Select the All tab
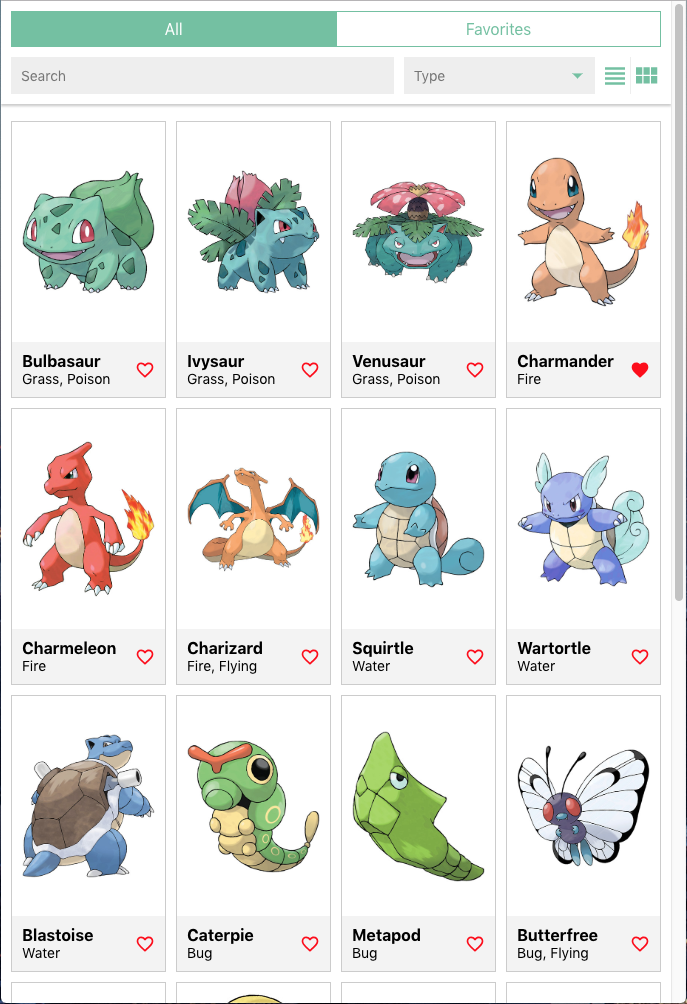This screenshot has width=687, height=1004. pyautogui.click(x=174, y=29)
